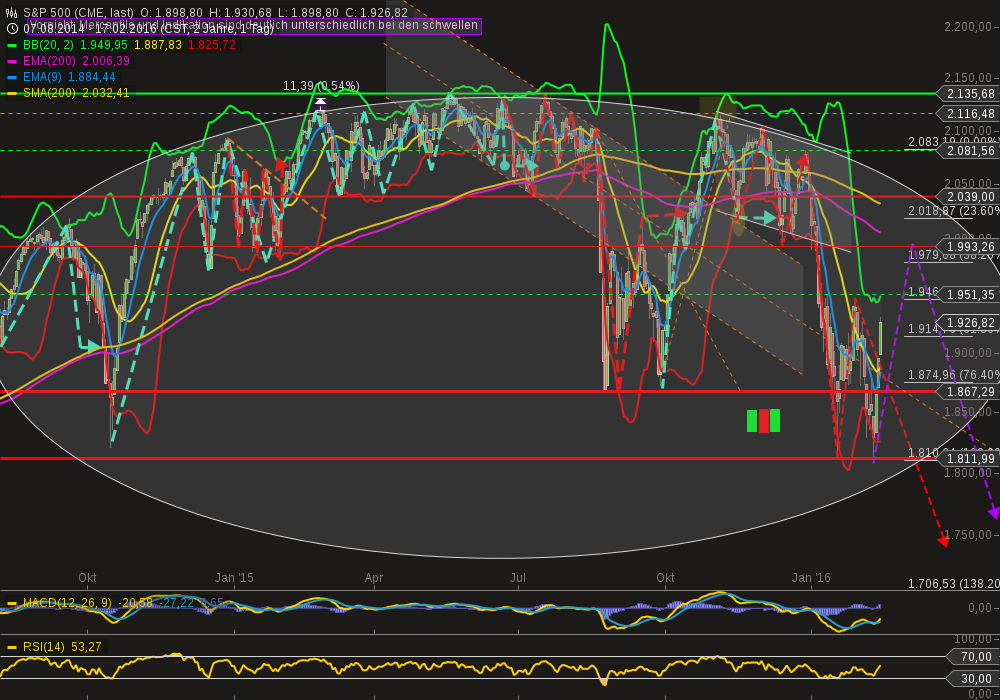Click the 1.926,82 last price tag
The height and width of the screenshot is (700, 1000).
click(971, 323)
